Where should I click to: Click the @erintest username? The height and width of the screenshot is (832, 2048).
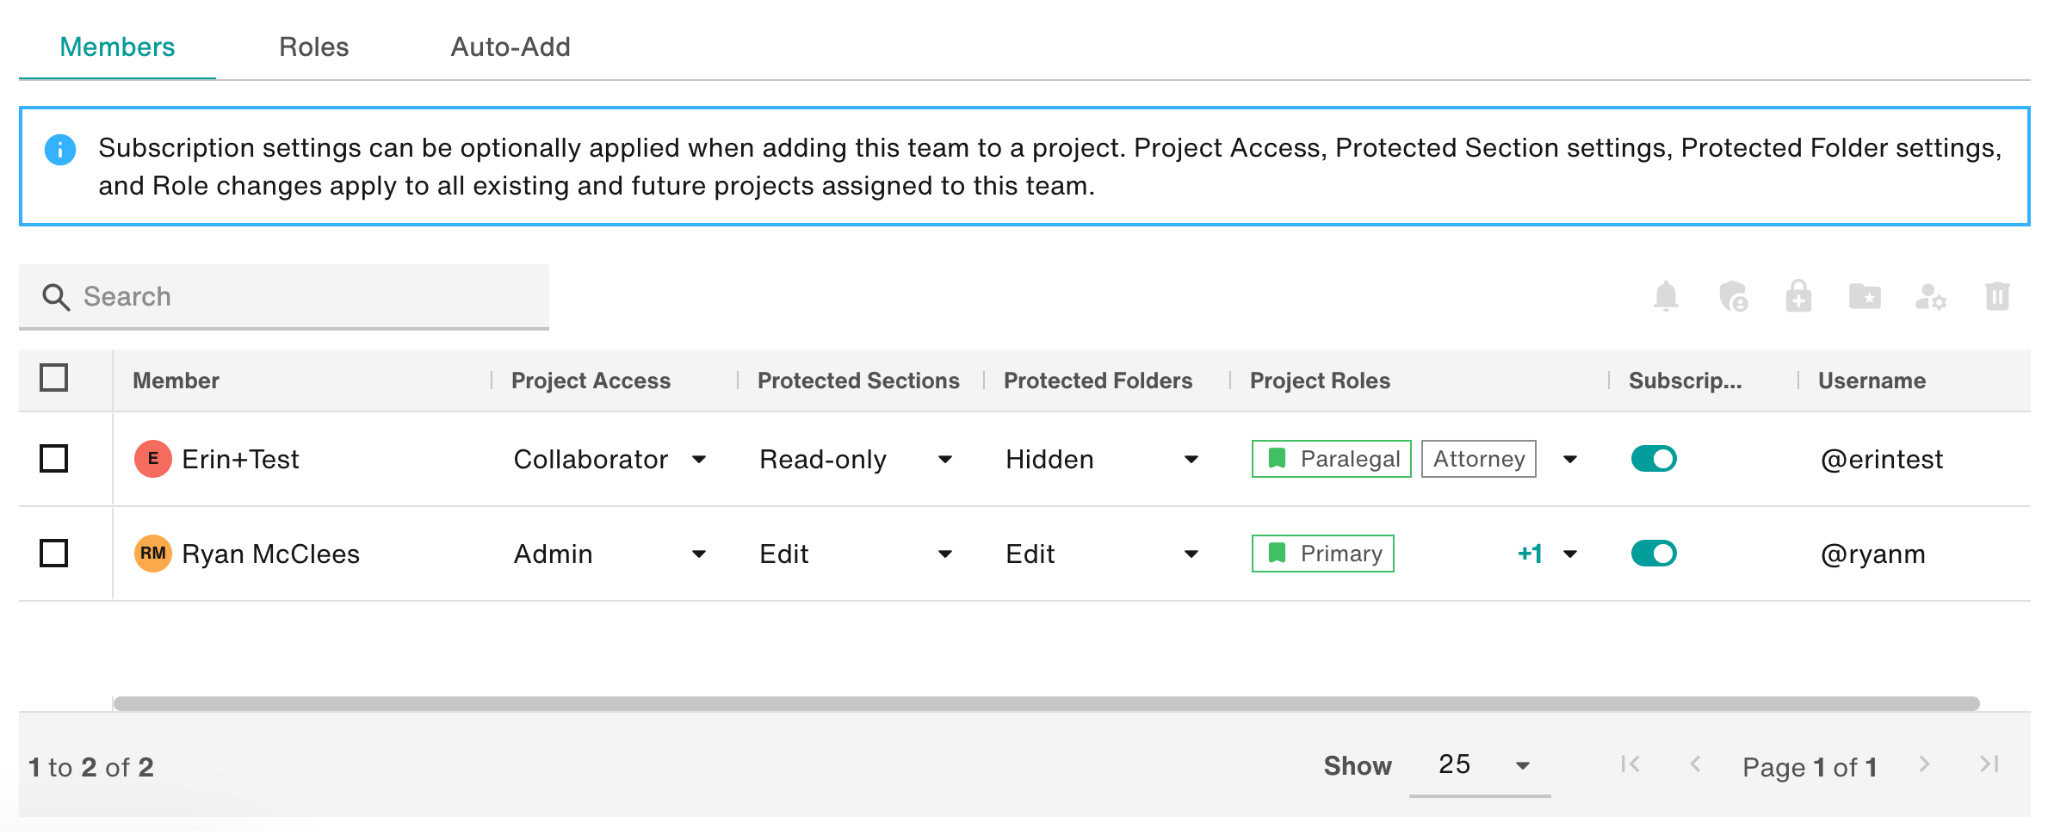tap(1882, 460)
